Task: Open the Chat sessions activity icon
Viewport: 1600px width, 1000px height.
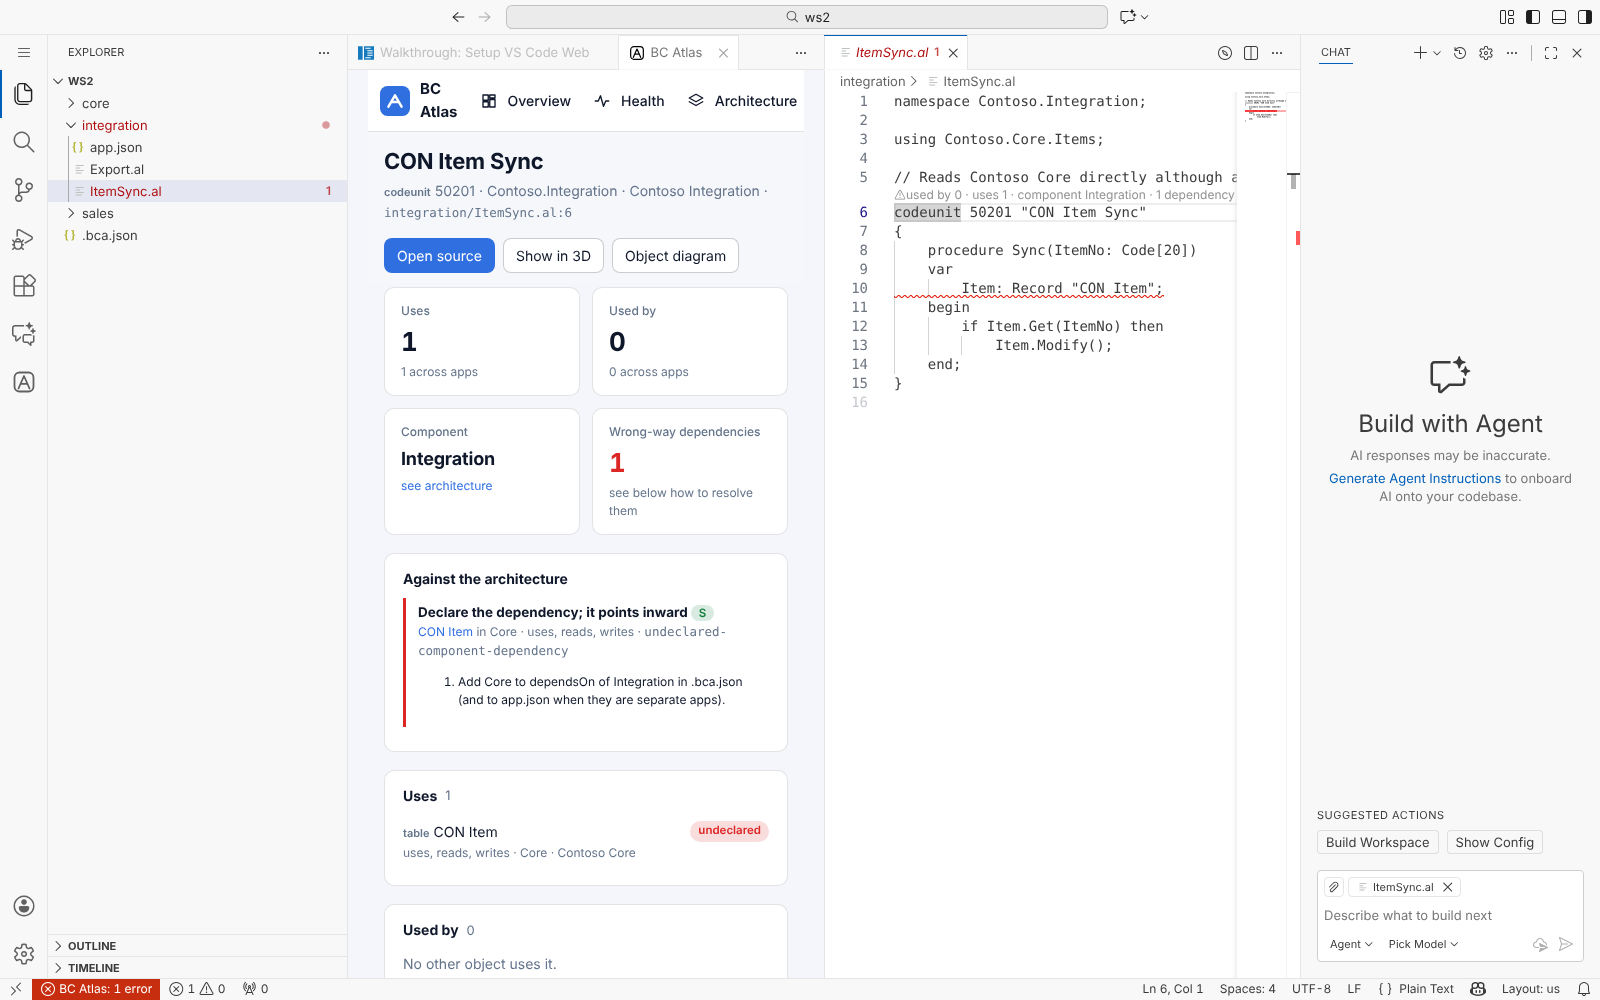Action: (x=24, y=334)
